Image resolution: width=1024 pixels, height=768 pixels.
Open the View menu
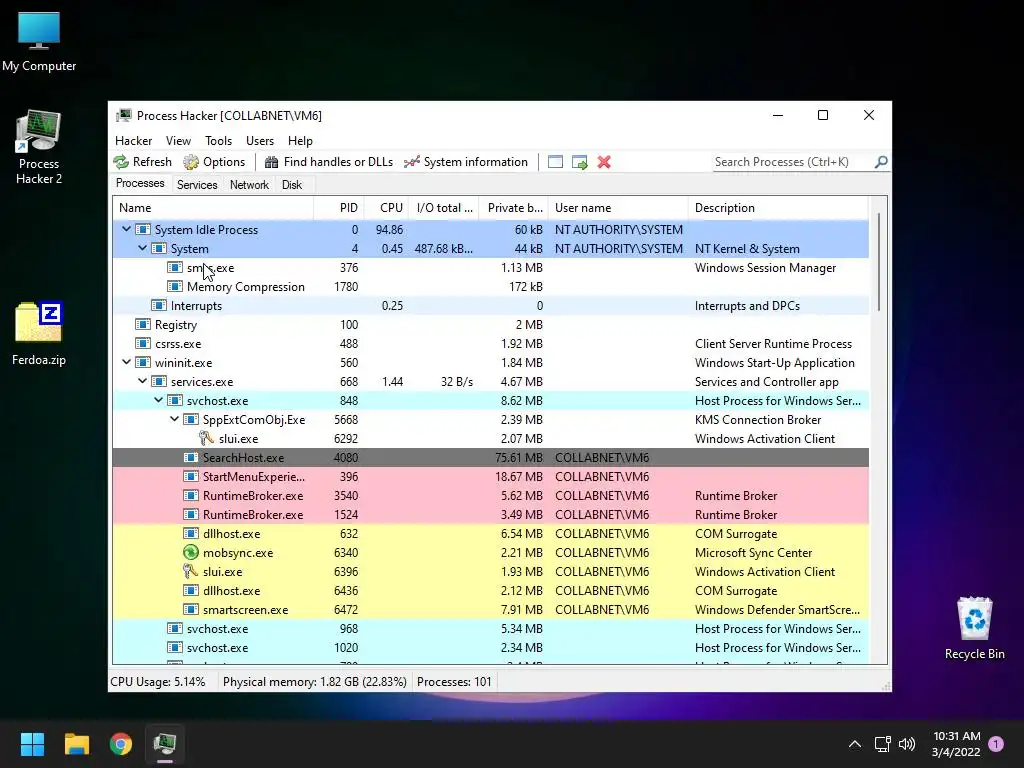tap(178, 140)
